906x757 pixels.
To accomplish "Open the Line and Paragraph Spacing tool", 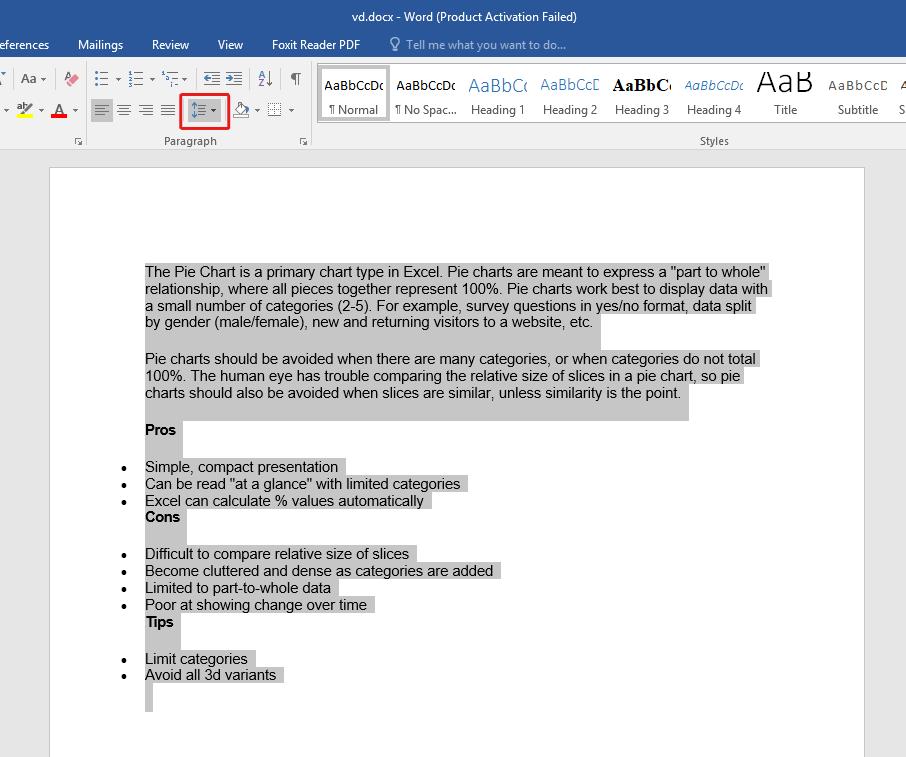I will pos(202,110).
